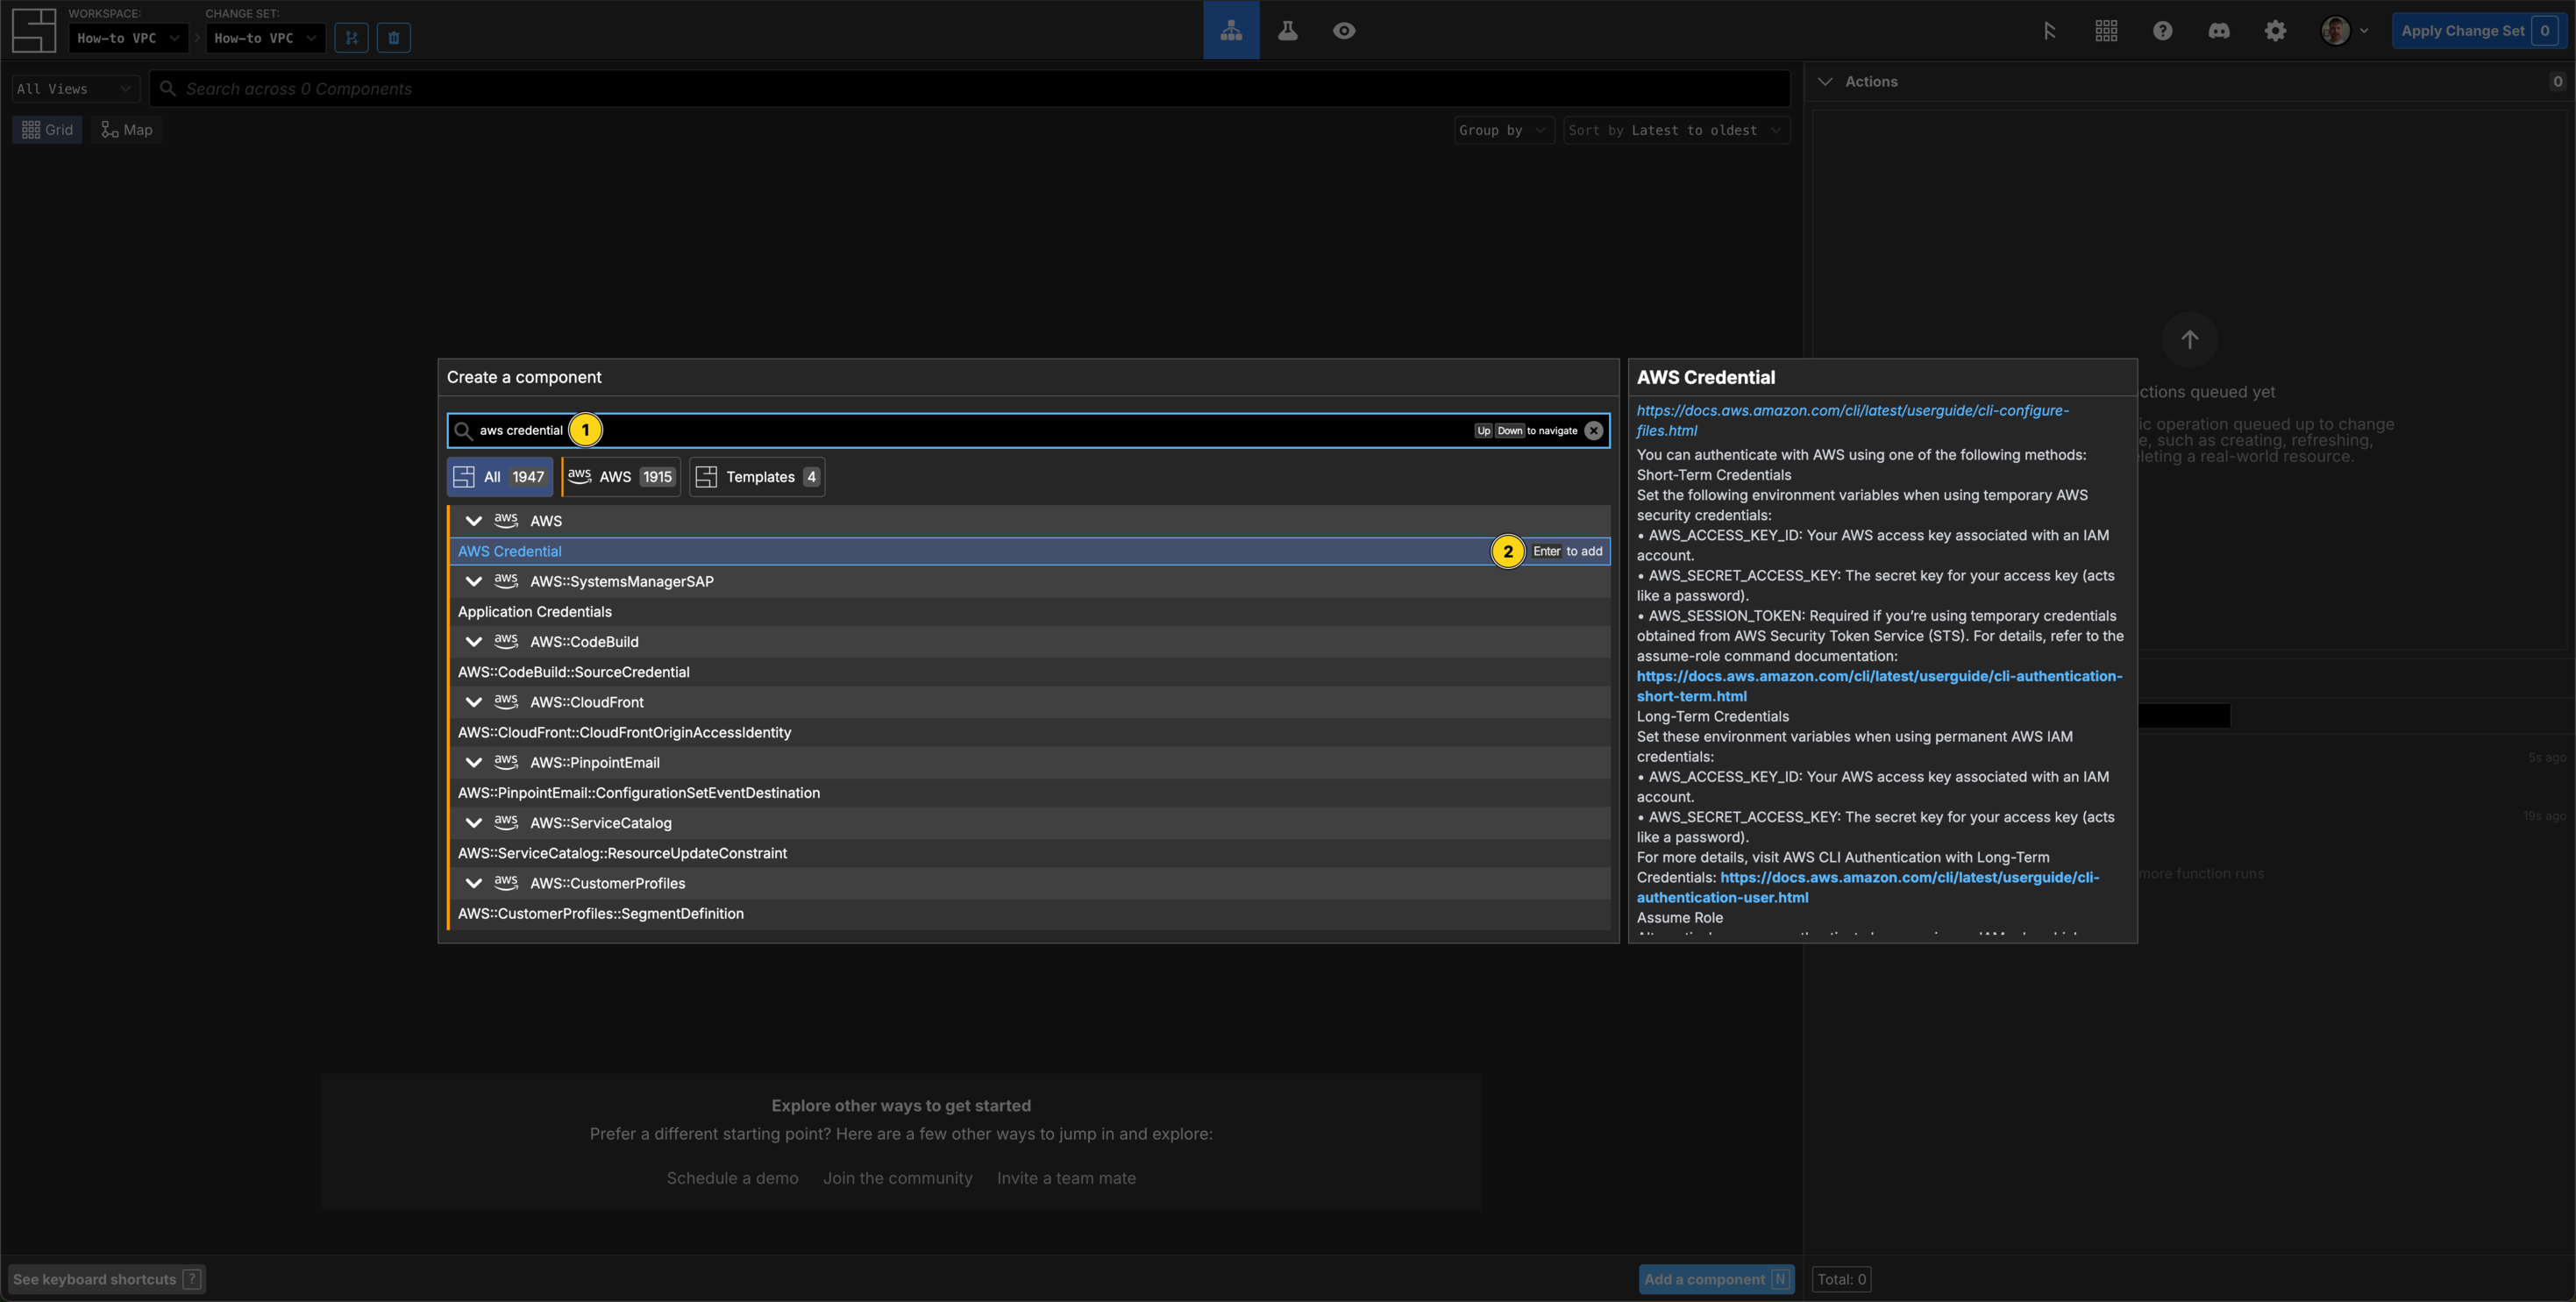The width and height of the screenshot is (2576, 1302).
Task: Open the cli-configure-files.html docs link
Action: coord(1852,421)
